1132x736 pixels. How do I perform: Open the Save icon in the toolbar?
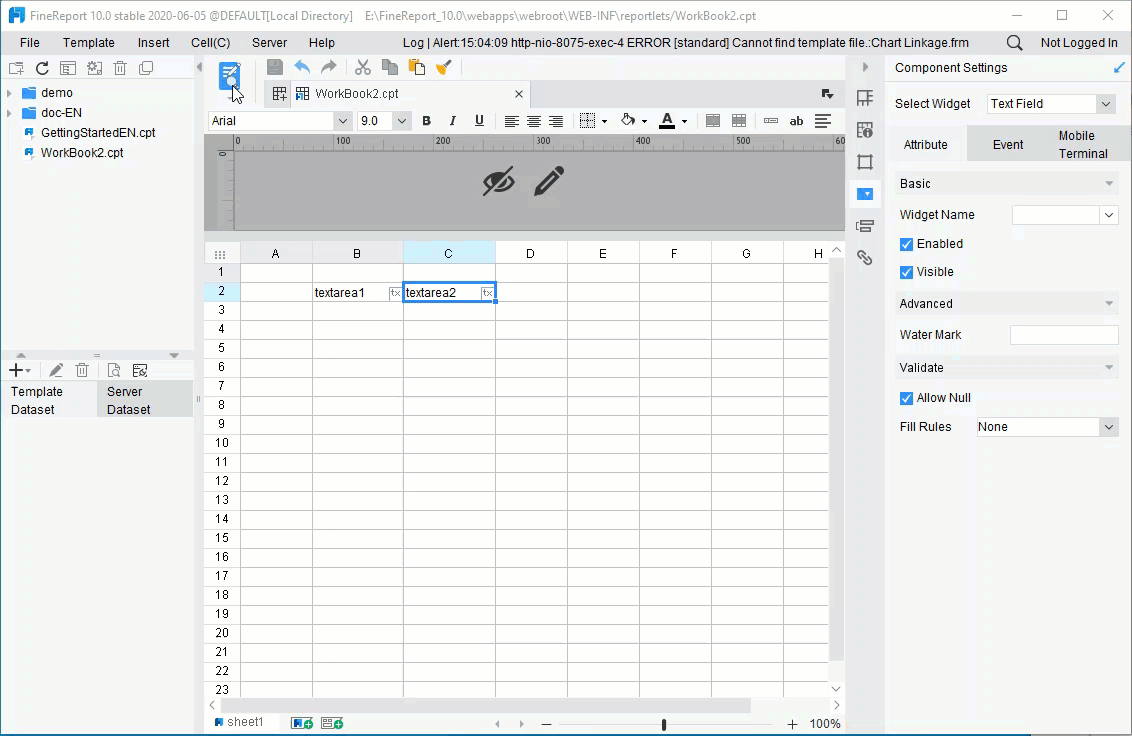pos(274,67)
